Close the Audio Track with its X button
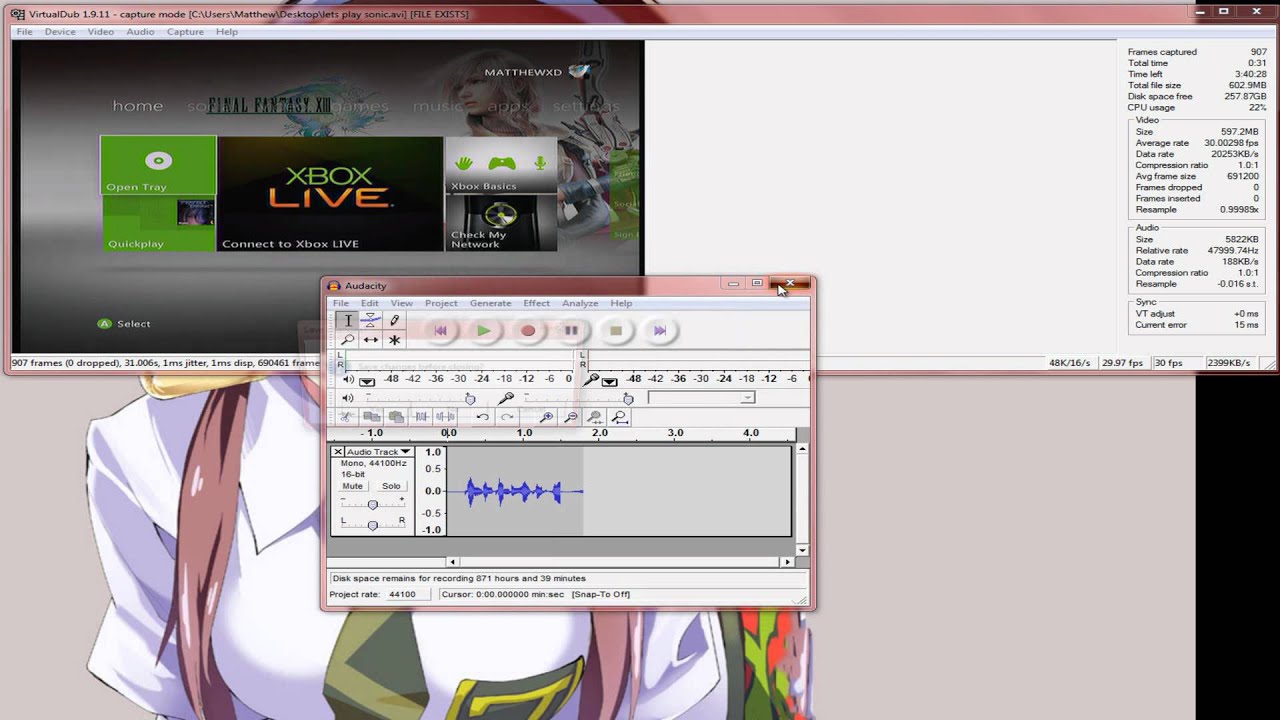Viewport: 1280px width, 720px height. [x=338, y=452]
